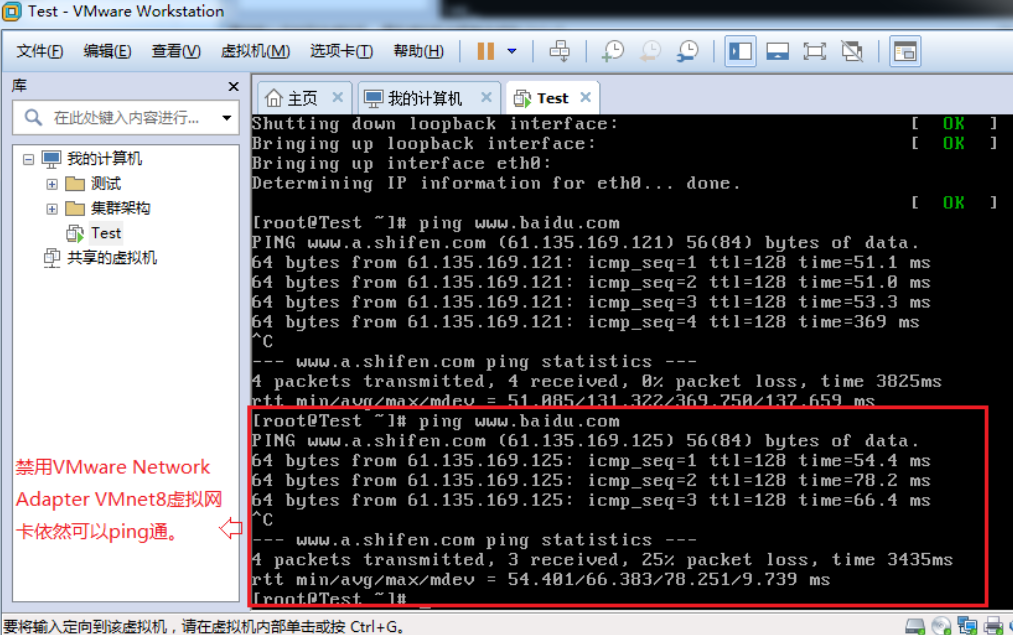The image size is (1013, 635).
Task: Open the power options dropdown arrow beside pause
Action: pyautogui.click(x=512, y=51)
